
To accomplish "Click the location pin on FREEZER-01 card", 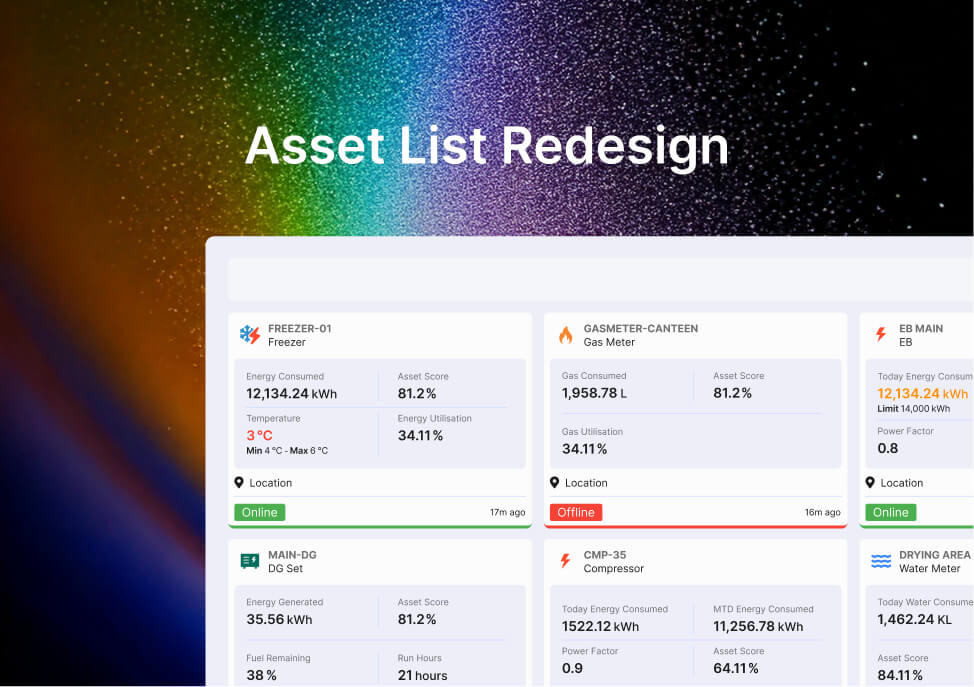I will [x=239, y=483].
